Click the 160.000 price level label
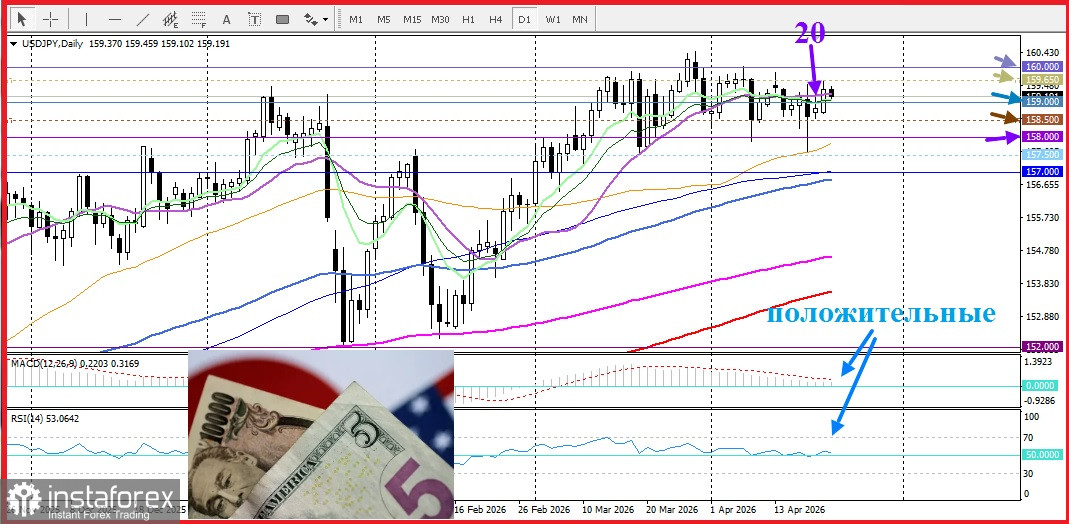Image resolution: width=1069 pixels, height=524 pixels. [x=1043, y=66]
